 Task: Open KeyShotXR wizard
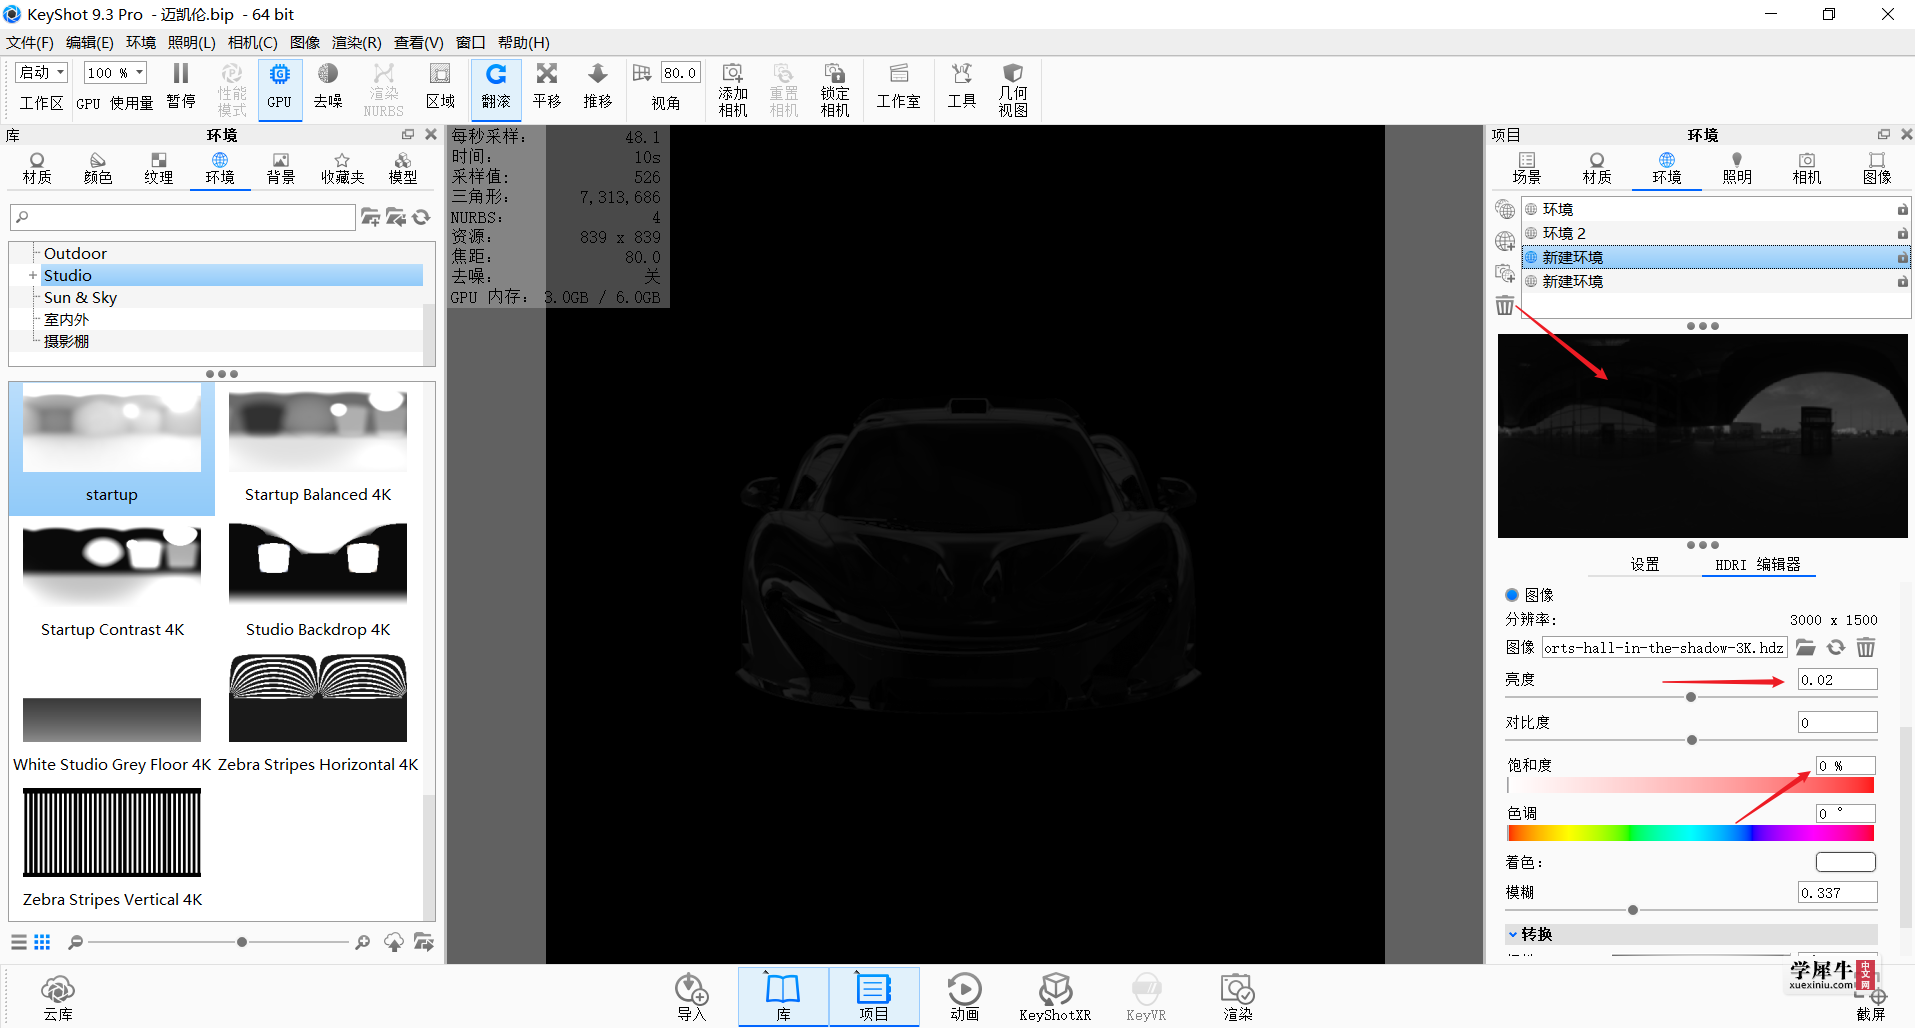point(1055,998)
